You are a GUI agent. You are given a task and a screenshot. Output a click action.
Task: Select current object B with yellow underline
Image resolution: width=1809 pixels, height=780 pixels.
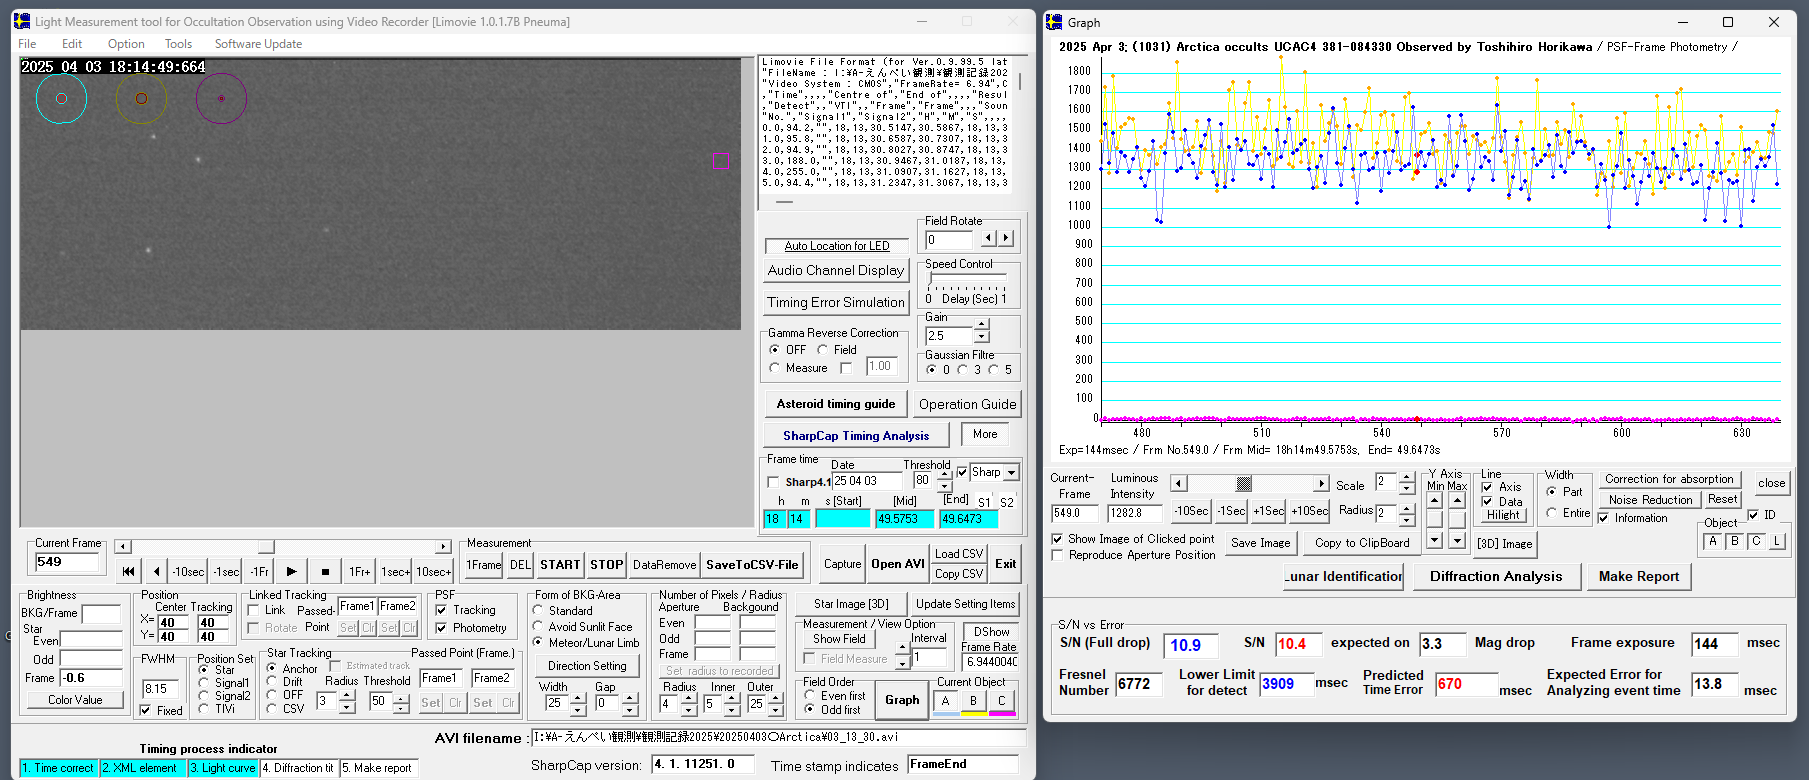tap(973, 702)
